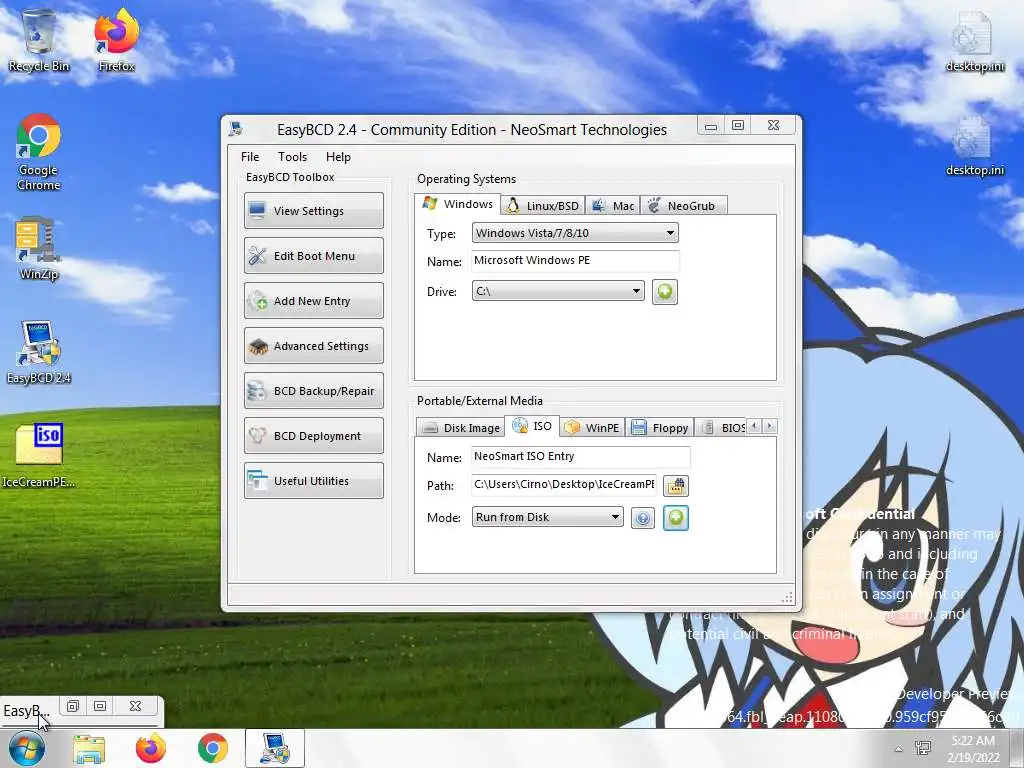This screenshot has height=768, width=1024.
Task: Select the upper desktop.ini file icon
Action: coord(974,42)
